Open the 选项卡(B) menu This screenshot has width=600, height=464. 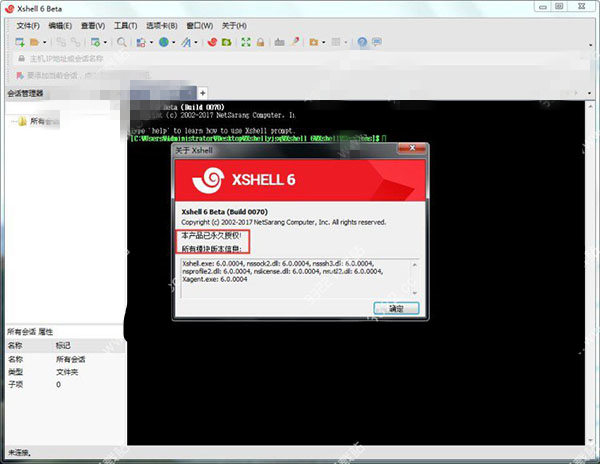point(162,26)
